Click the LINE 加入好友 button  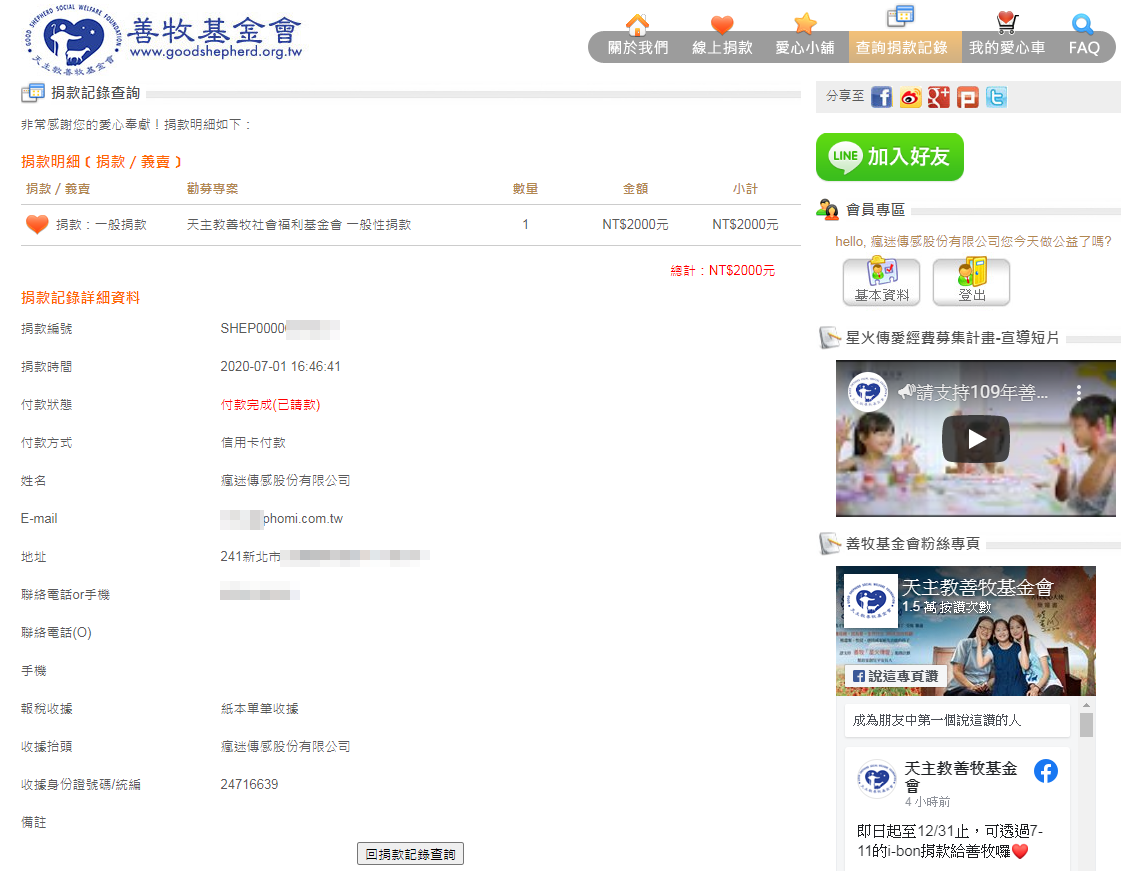890,157
